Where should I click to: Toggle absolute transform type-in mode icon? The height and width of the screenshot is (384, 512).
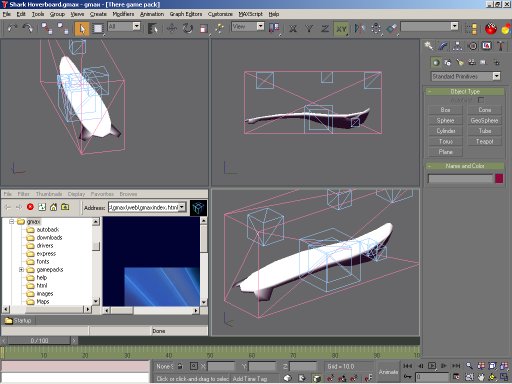(x=194, y=366)
